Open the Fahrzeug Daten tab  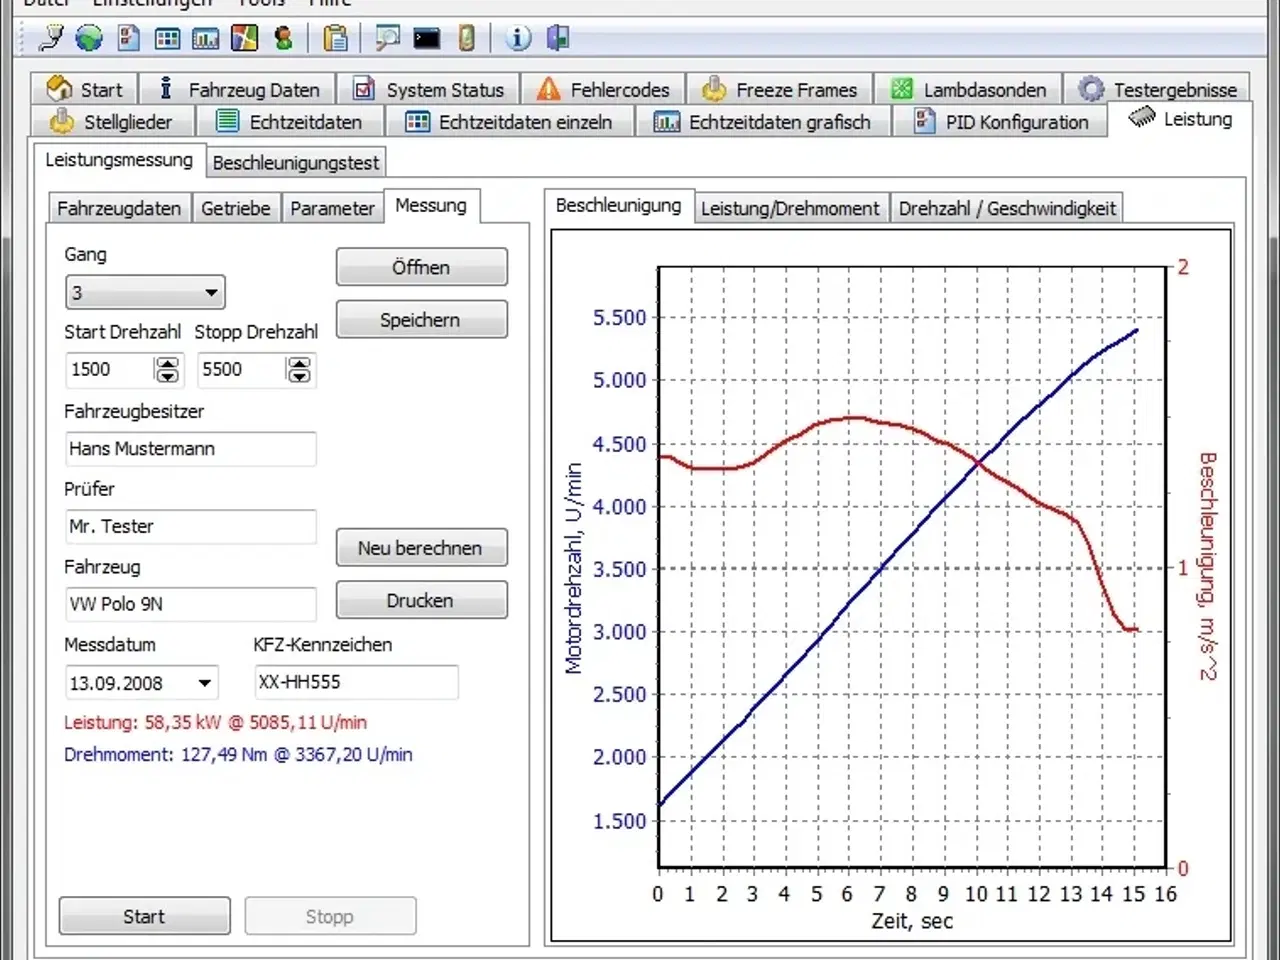click(x=237, y=89)
